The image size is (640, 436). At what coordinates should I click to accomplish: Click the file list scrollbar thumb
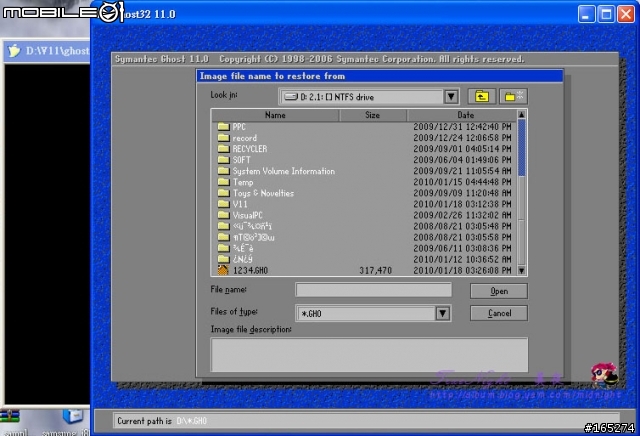pos(521,148)
